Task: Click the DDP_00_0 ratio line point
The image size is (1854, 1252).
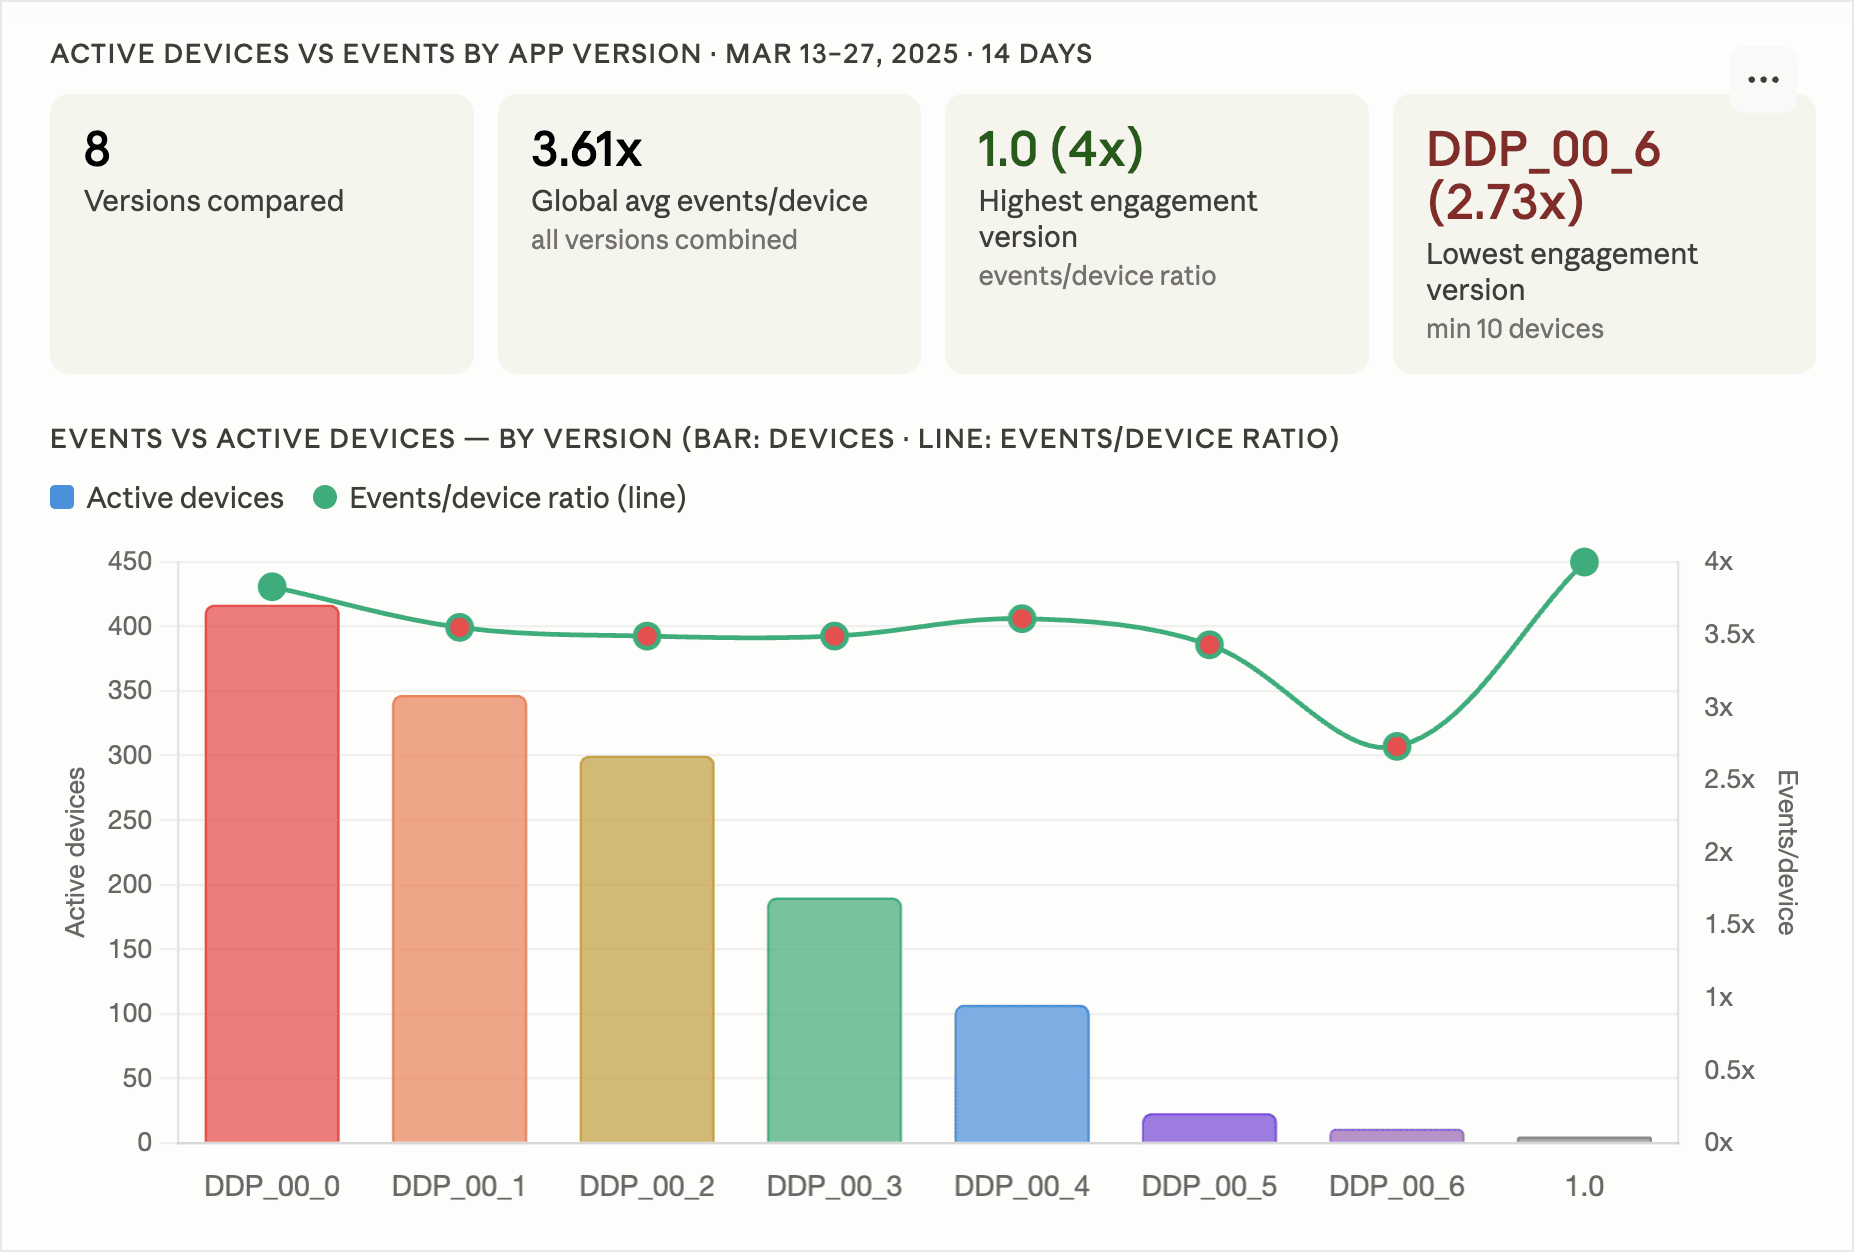Action: click(272, 587)
